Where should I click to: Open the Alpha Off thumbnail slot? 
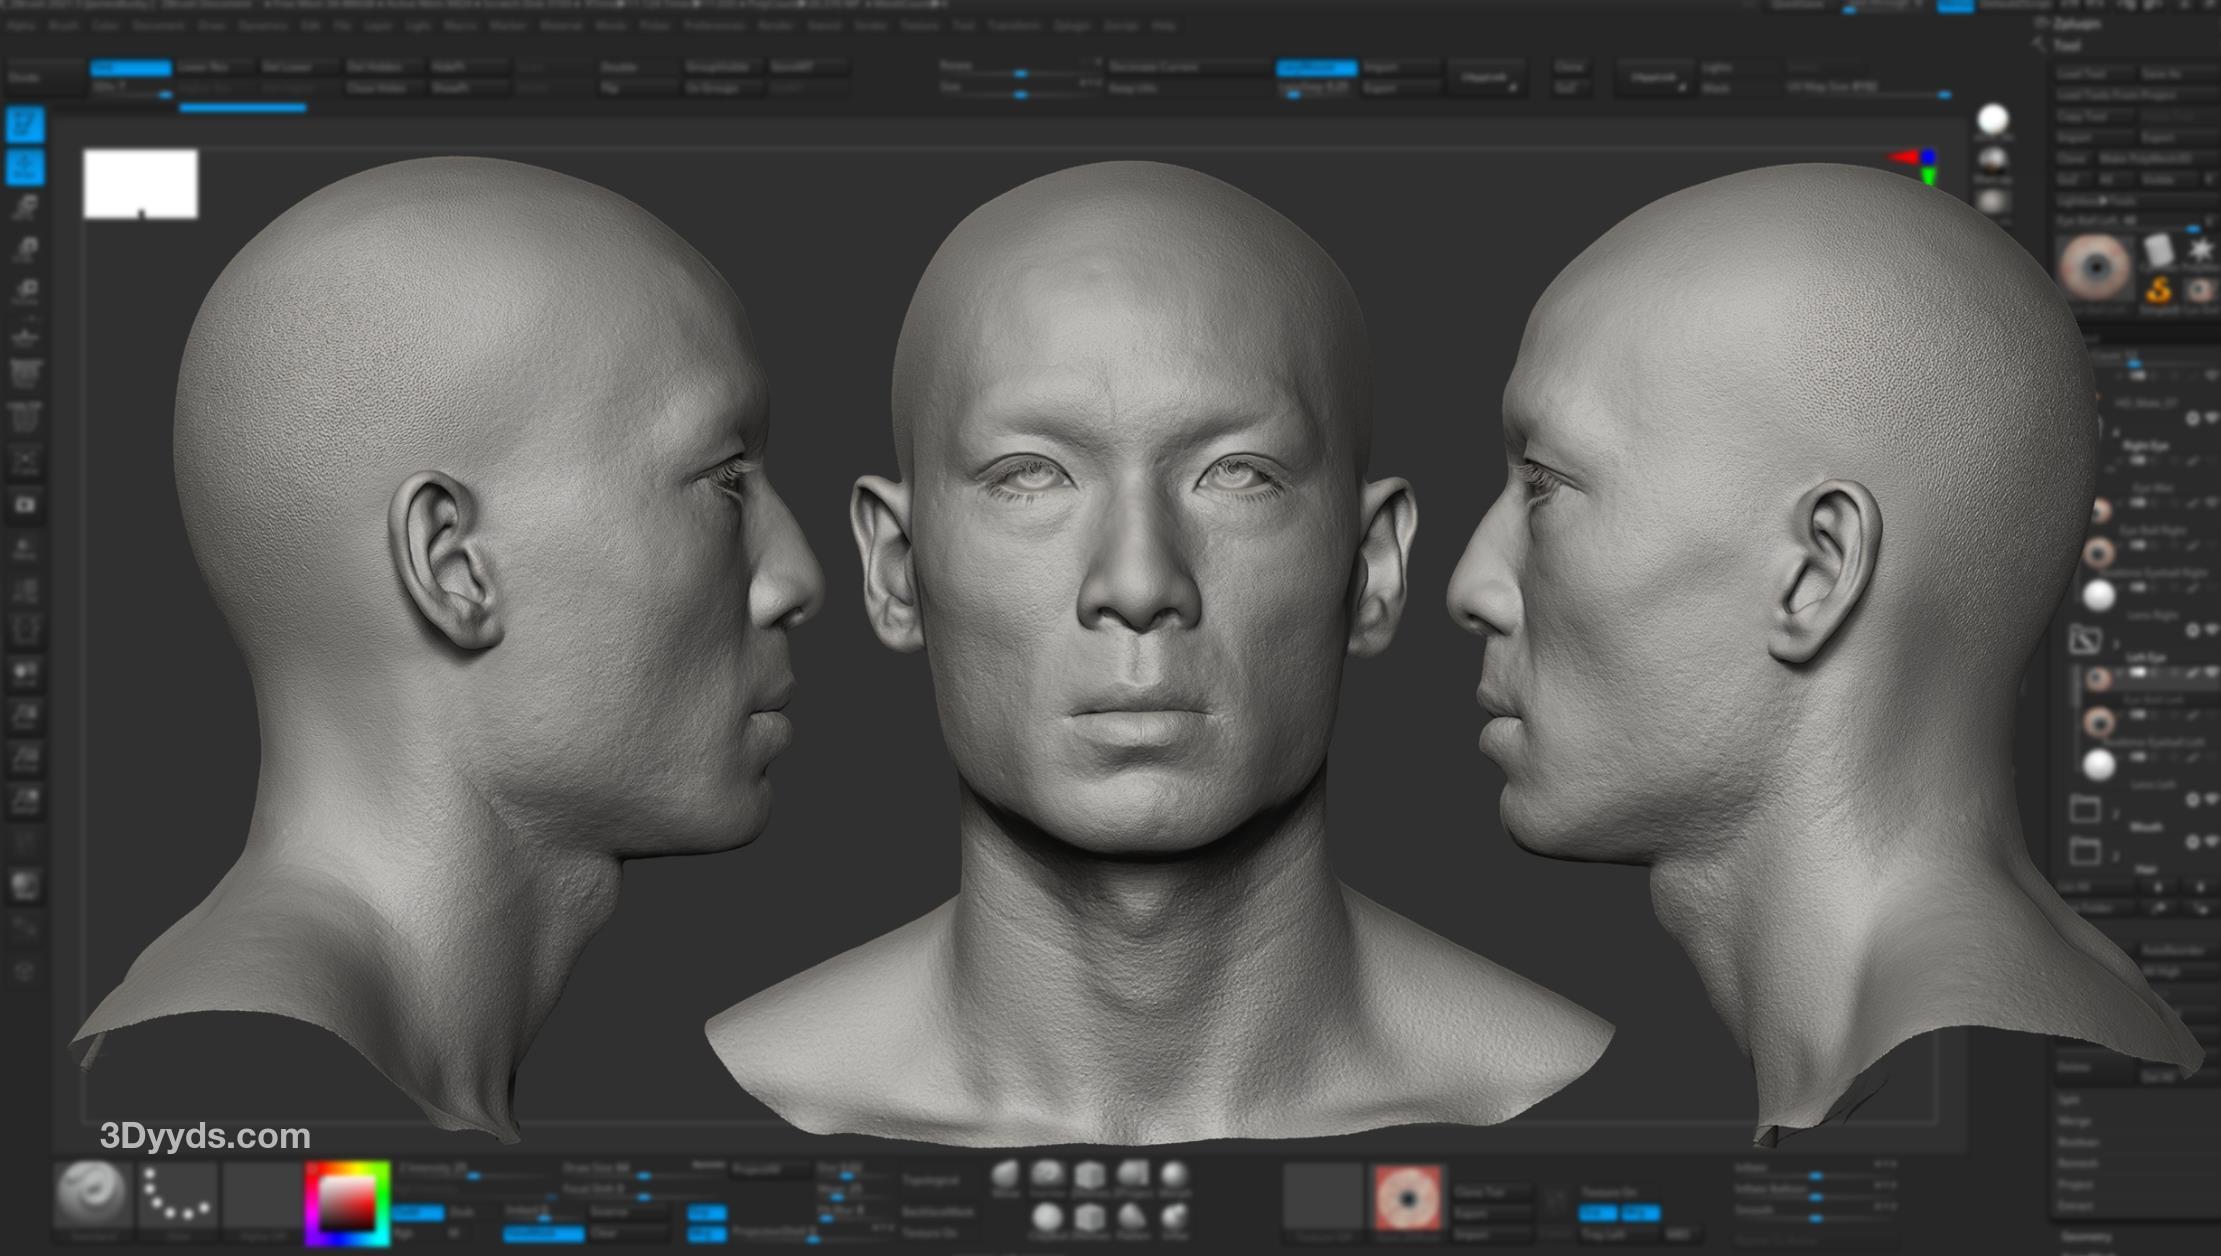tap(261, 1197)
